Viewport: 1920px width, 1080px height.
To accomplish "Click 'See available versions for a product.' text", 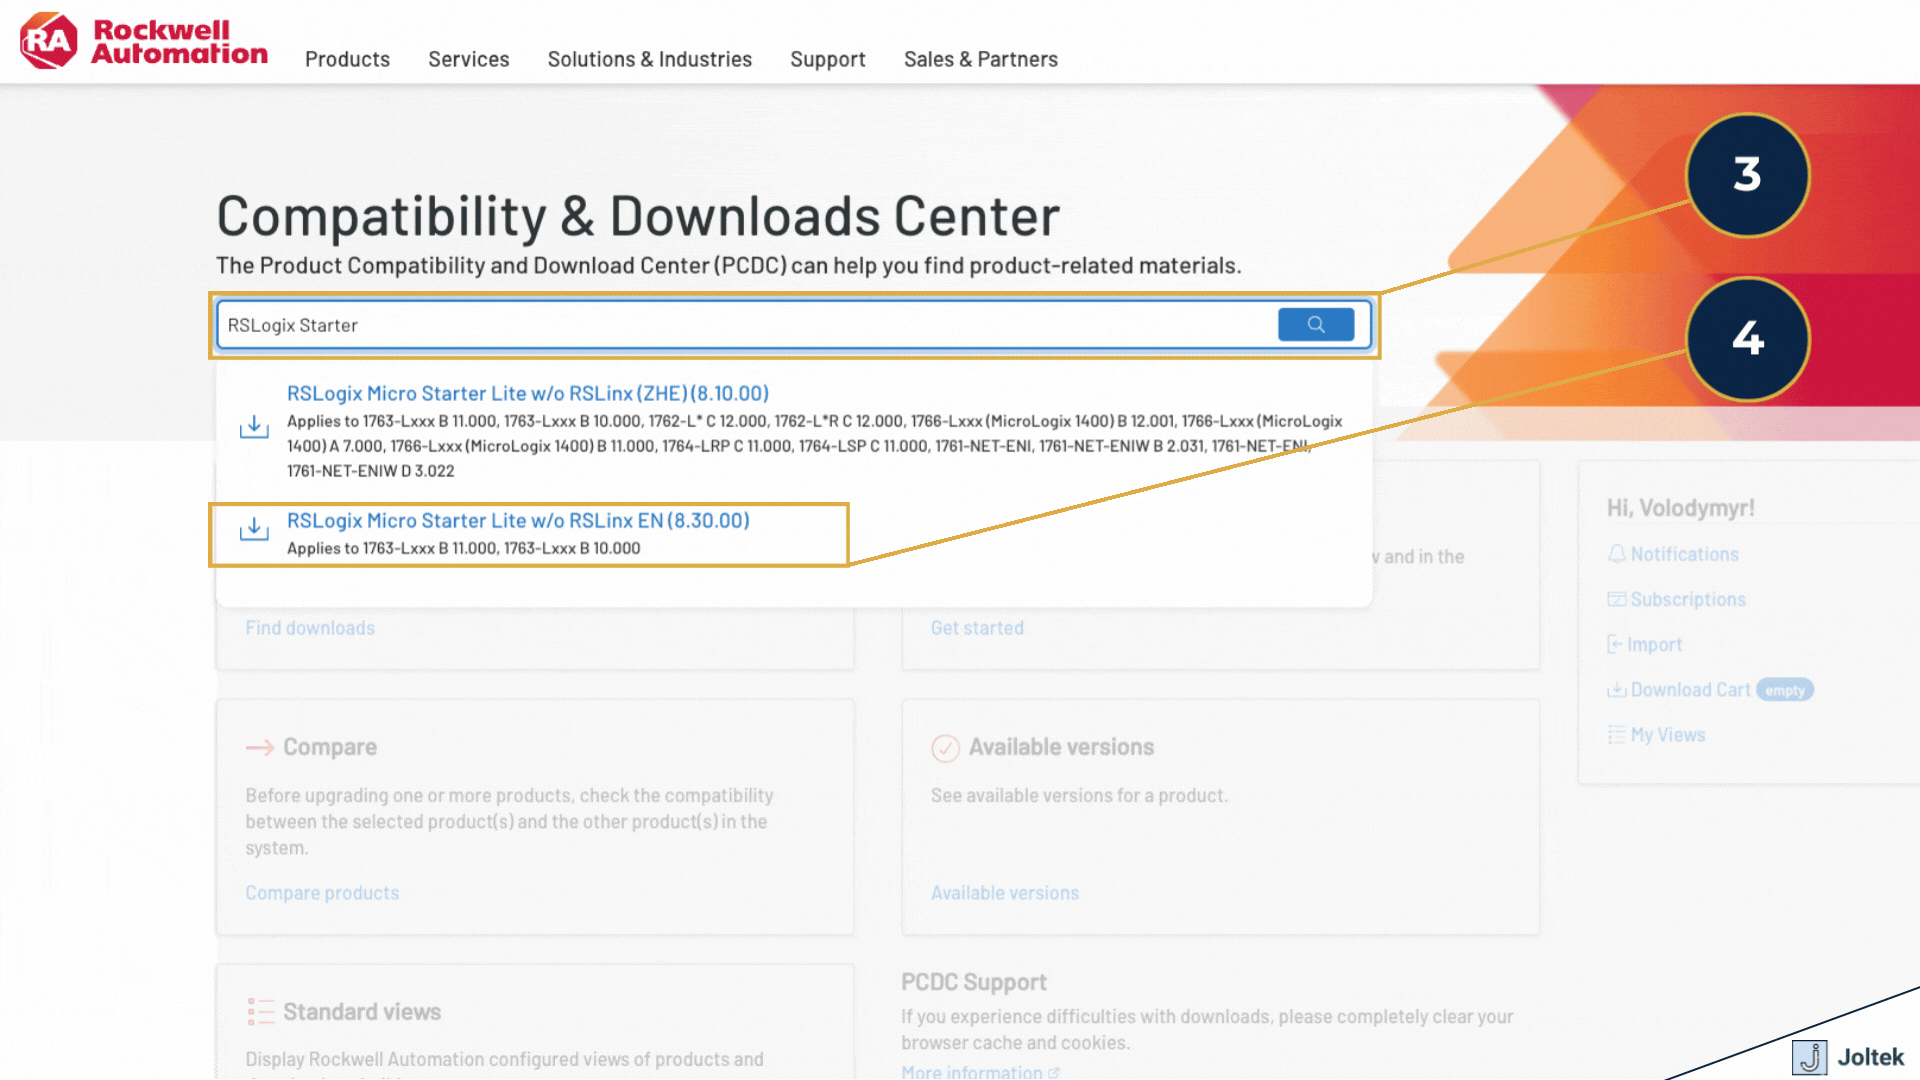I will 1079,796.
